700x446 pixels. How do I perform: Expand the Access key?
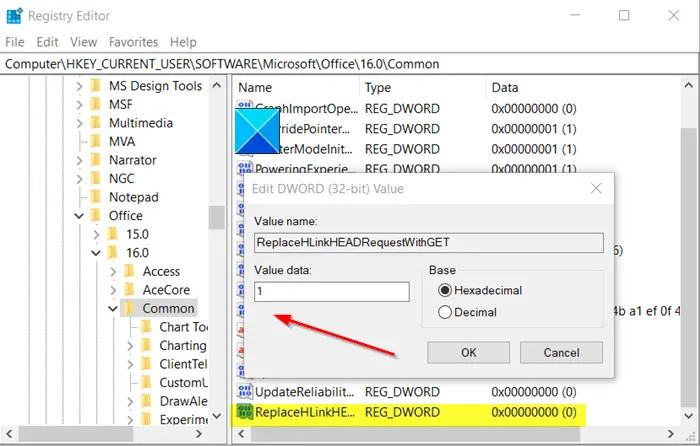[x=113, y=271]
